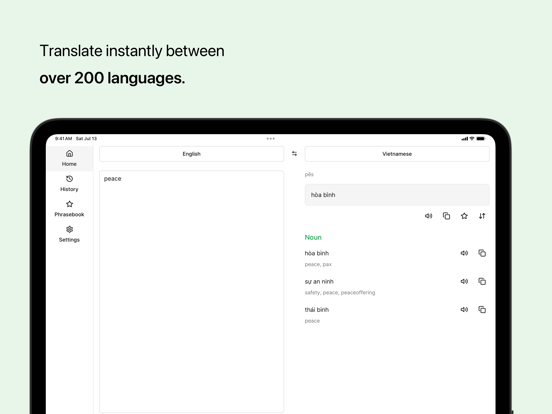Open the Phrasebook tab
552x414 pixels.
pyautogui.click(x=69, y=209)
